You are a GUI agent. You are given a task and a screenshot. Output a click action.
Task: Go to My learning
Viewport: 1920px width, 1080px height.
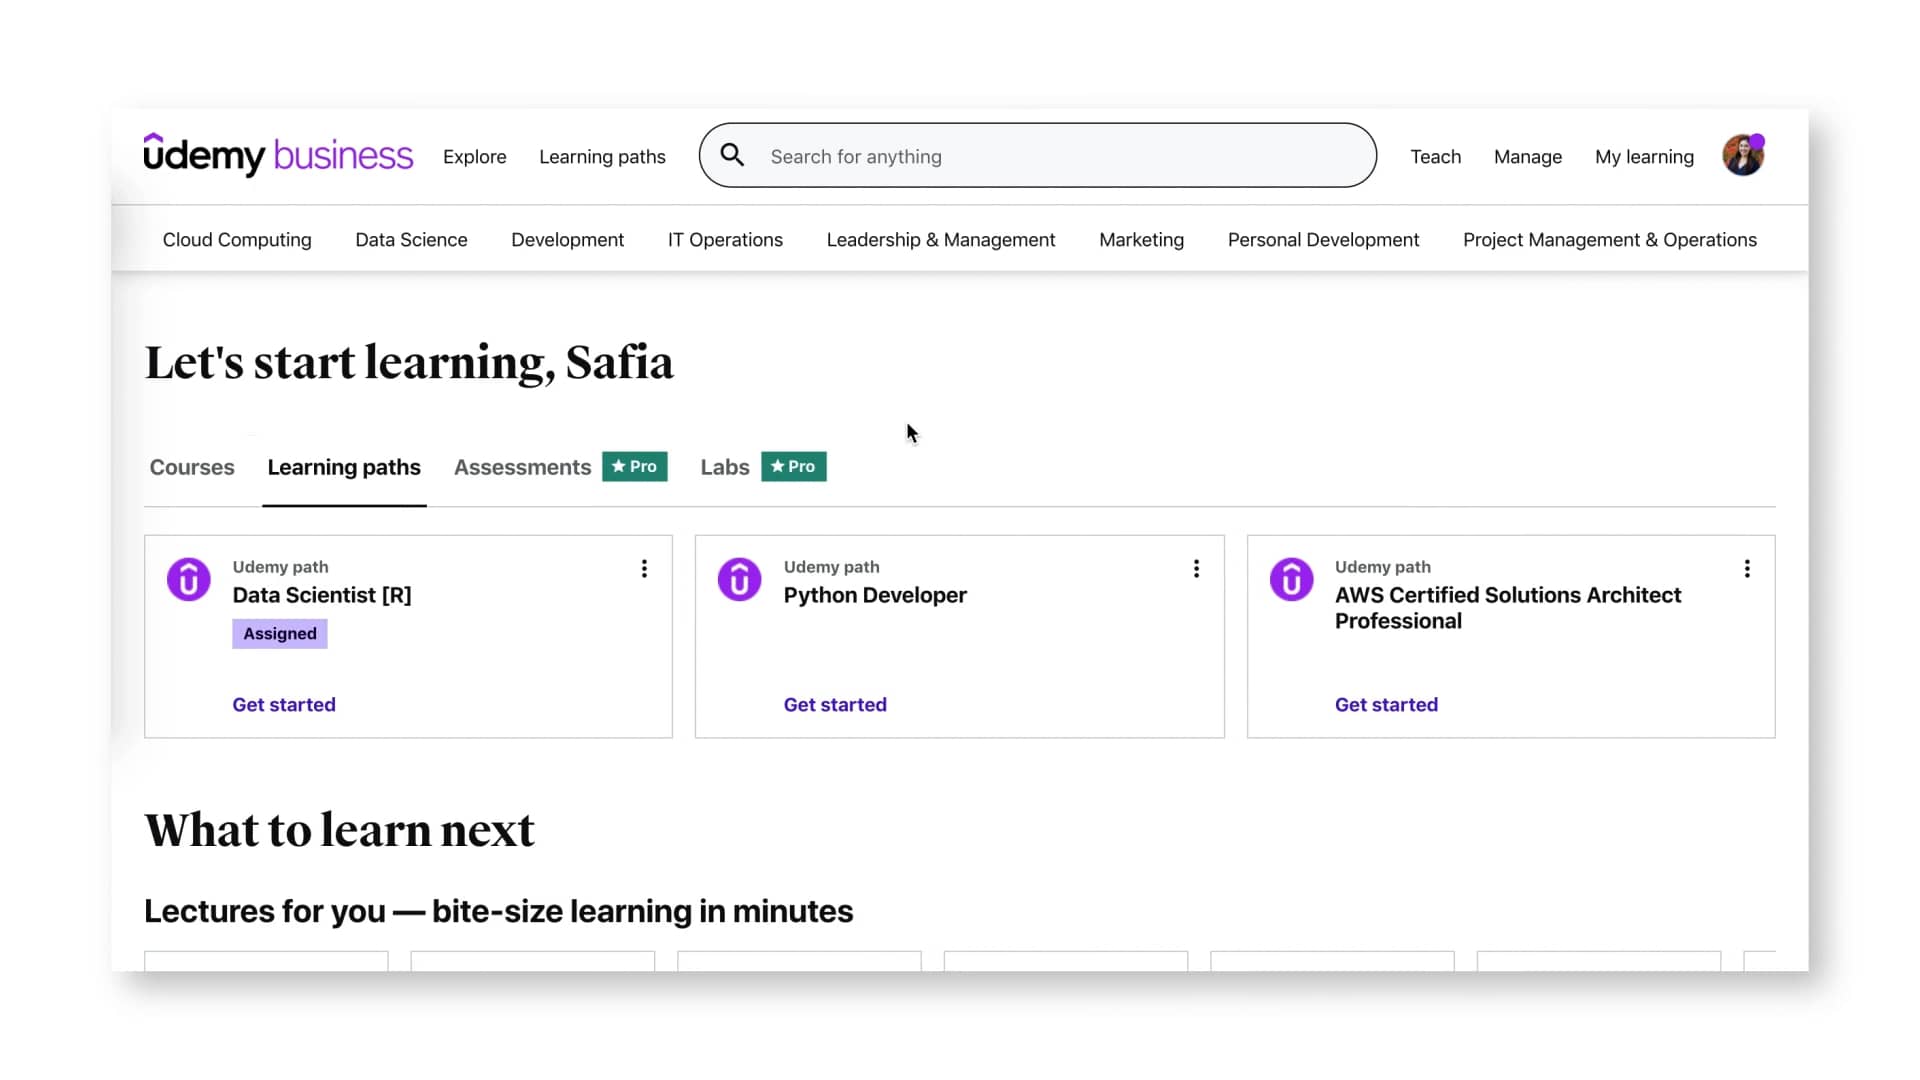coord(1644,157)
